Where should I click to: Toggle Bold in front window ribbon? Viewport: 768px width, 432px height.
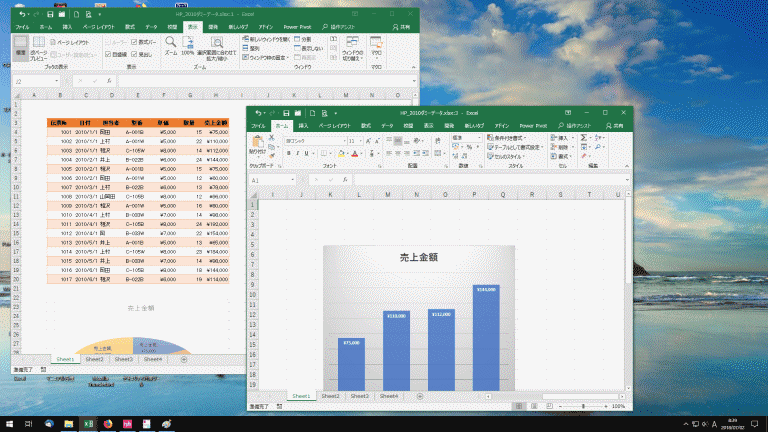(288, 154)
